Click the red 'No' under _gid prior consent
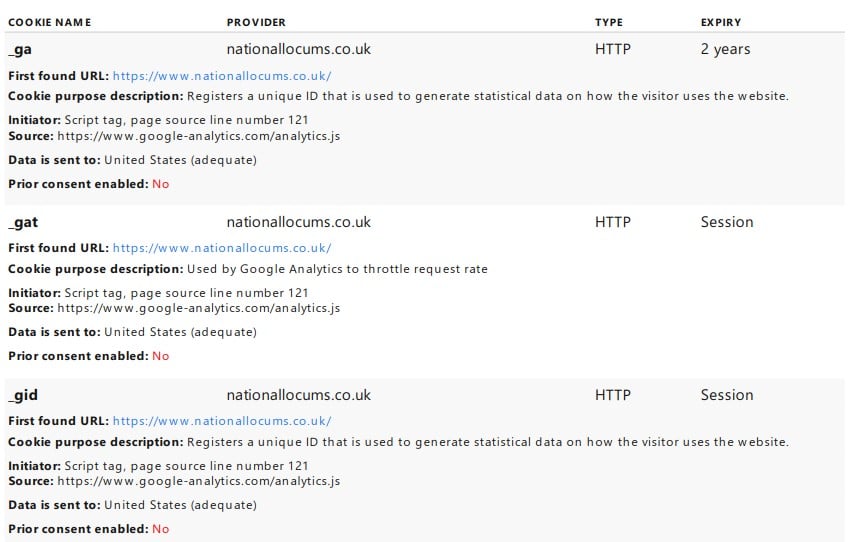Image resolution: width=855 pixels, height=542 pixels. 161,529
